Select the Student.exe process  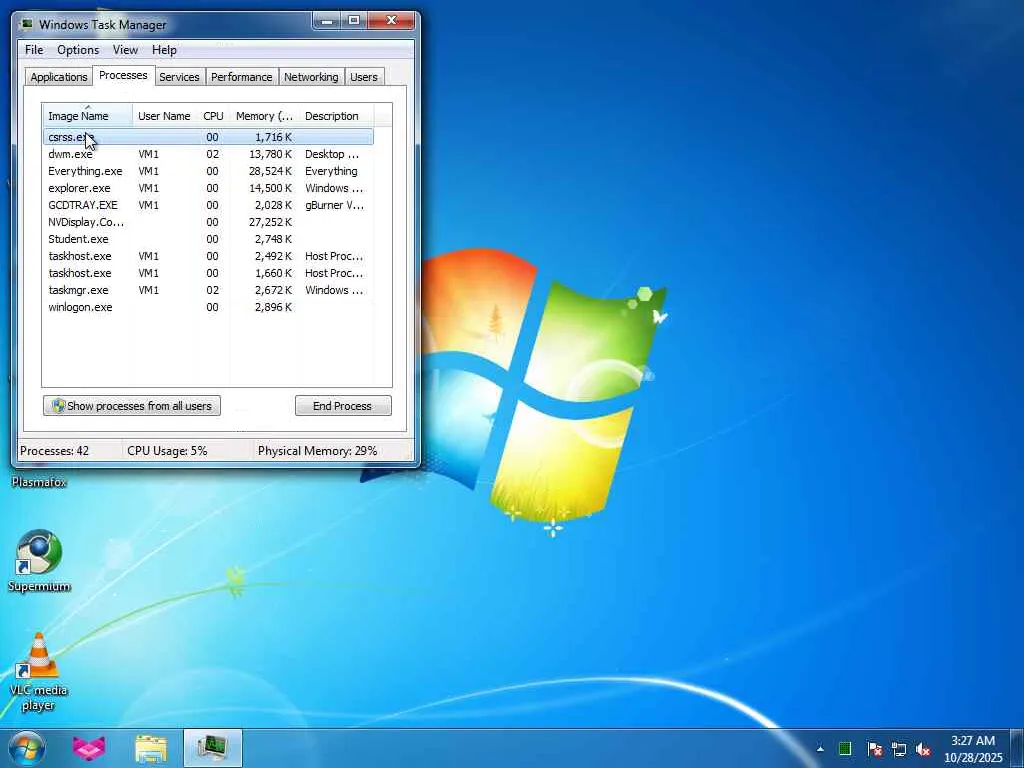[208, 239]
